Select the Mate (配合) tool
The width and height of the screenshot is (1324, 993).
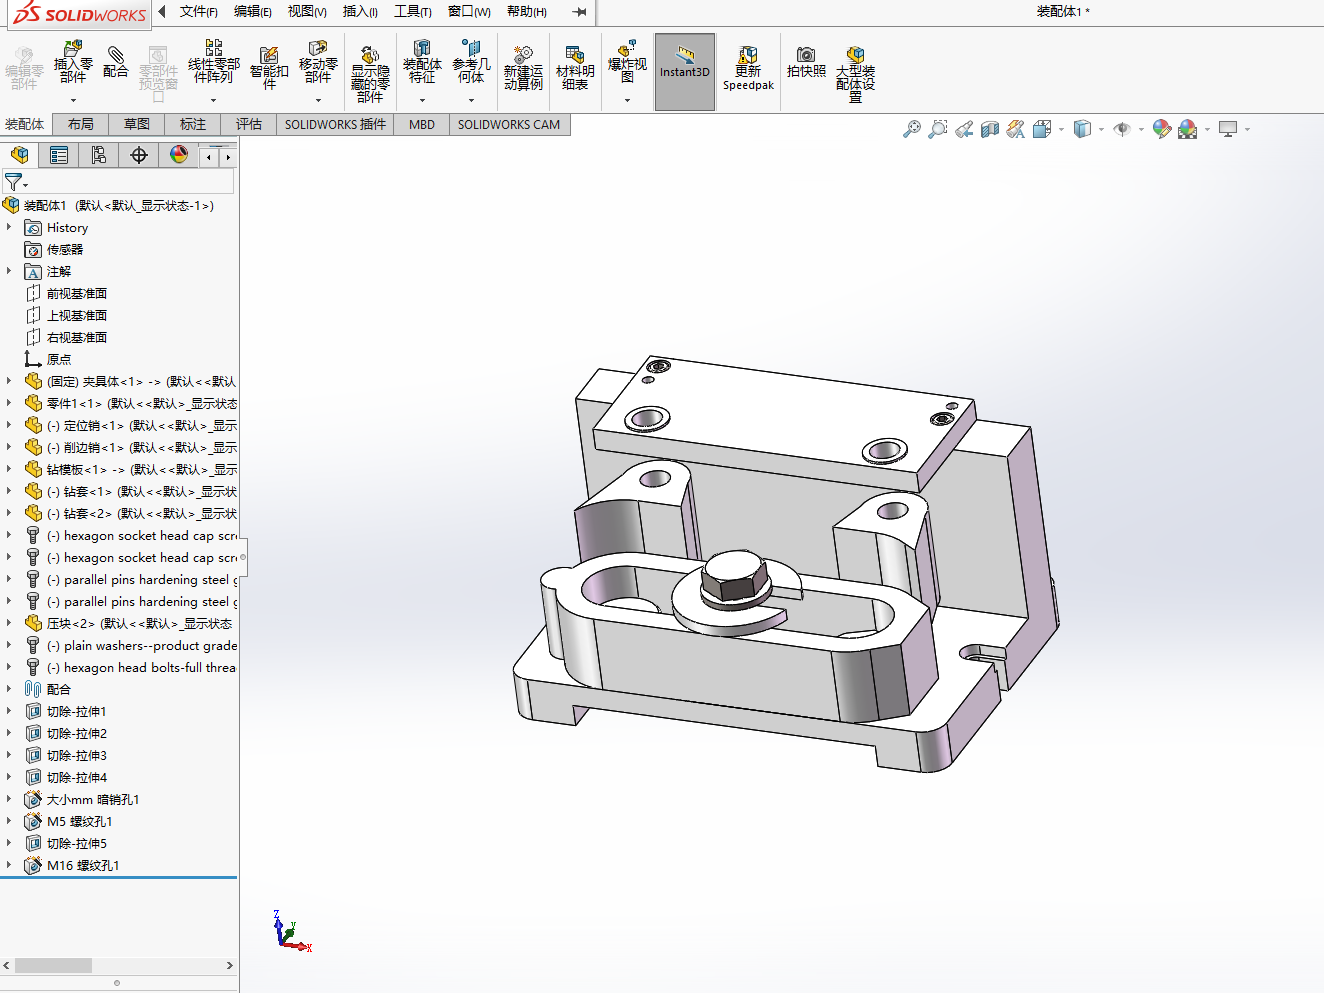[x=116, y=62]
